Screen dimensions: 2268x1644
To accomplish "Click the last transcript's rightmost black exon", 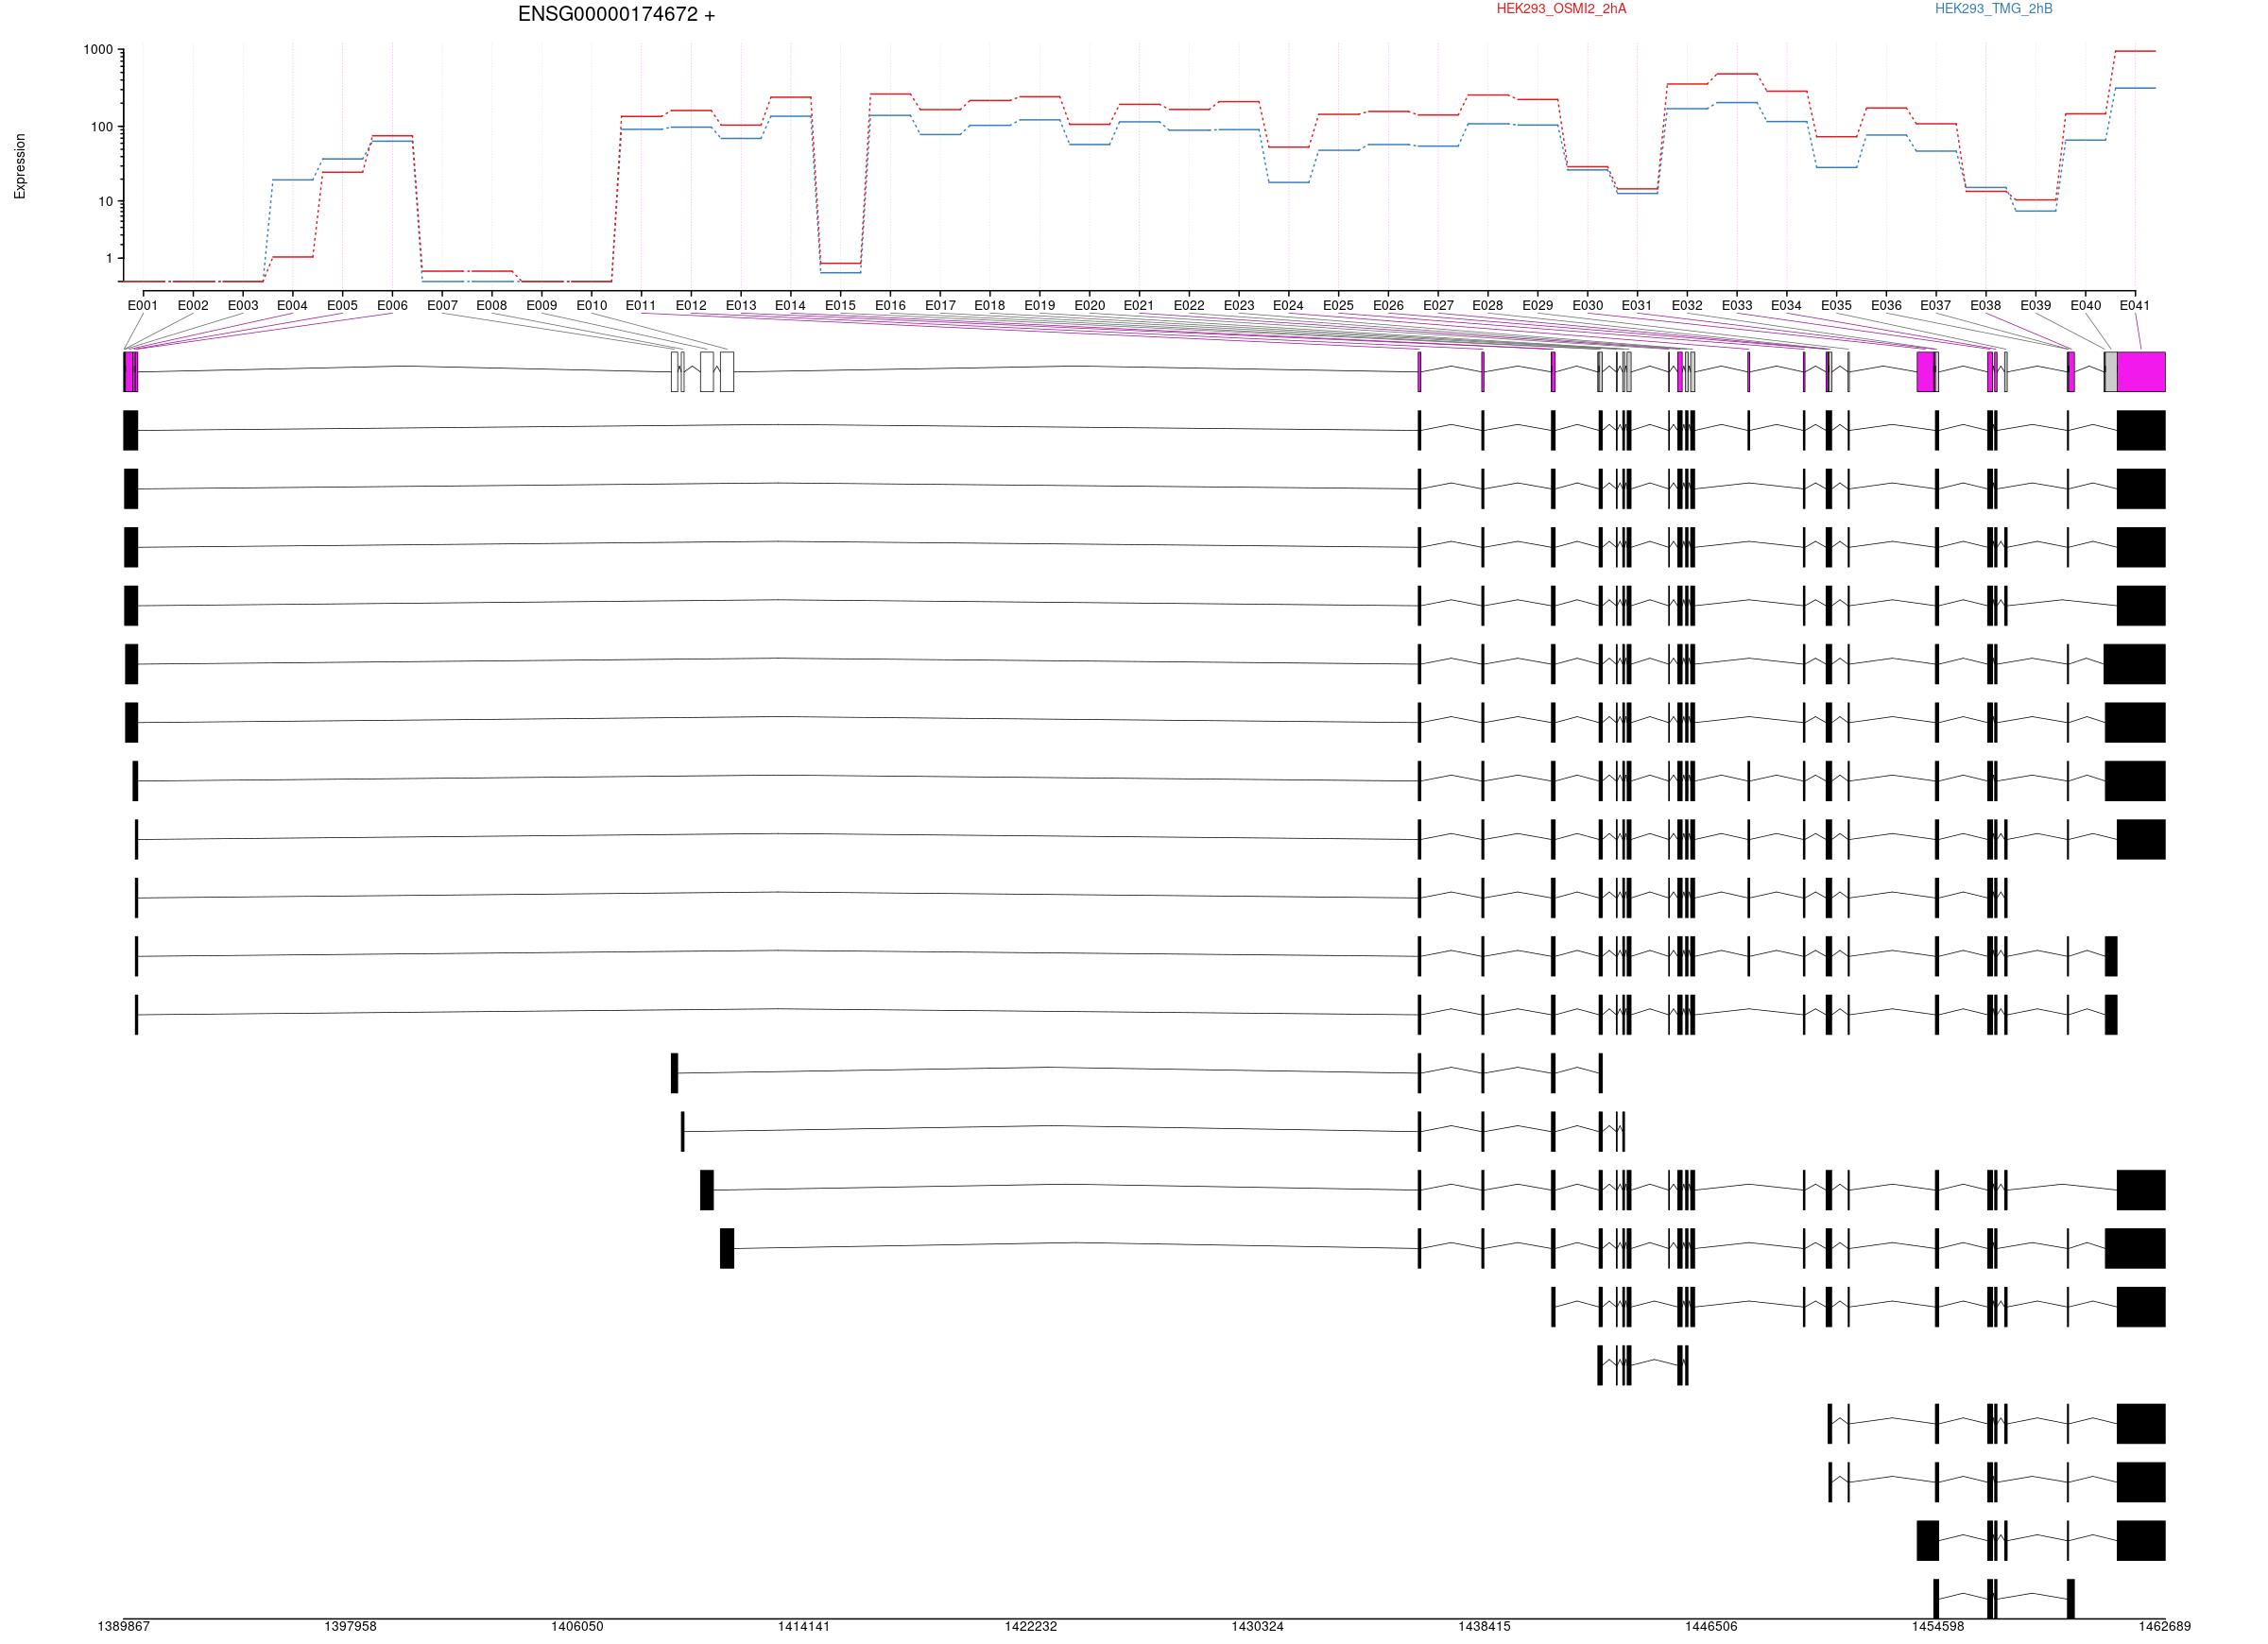I will [x=2070, y=1598].
